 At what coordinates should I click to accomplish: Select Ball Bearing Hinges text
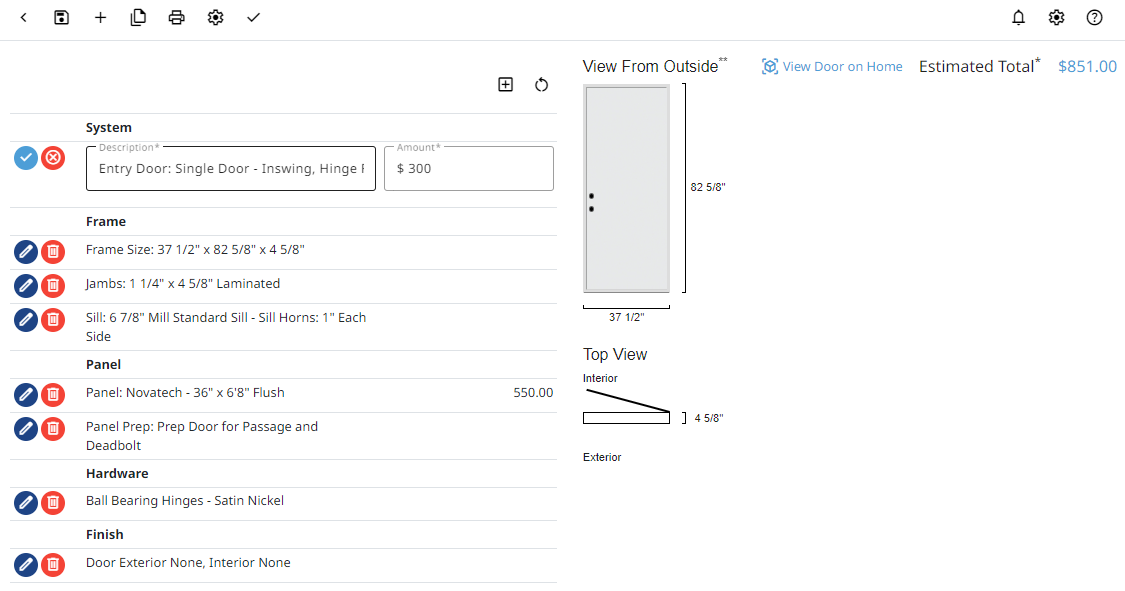tap(185, 501)
